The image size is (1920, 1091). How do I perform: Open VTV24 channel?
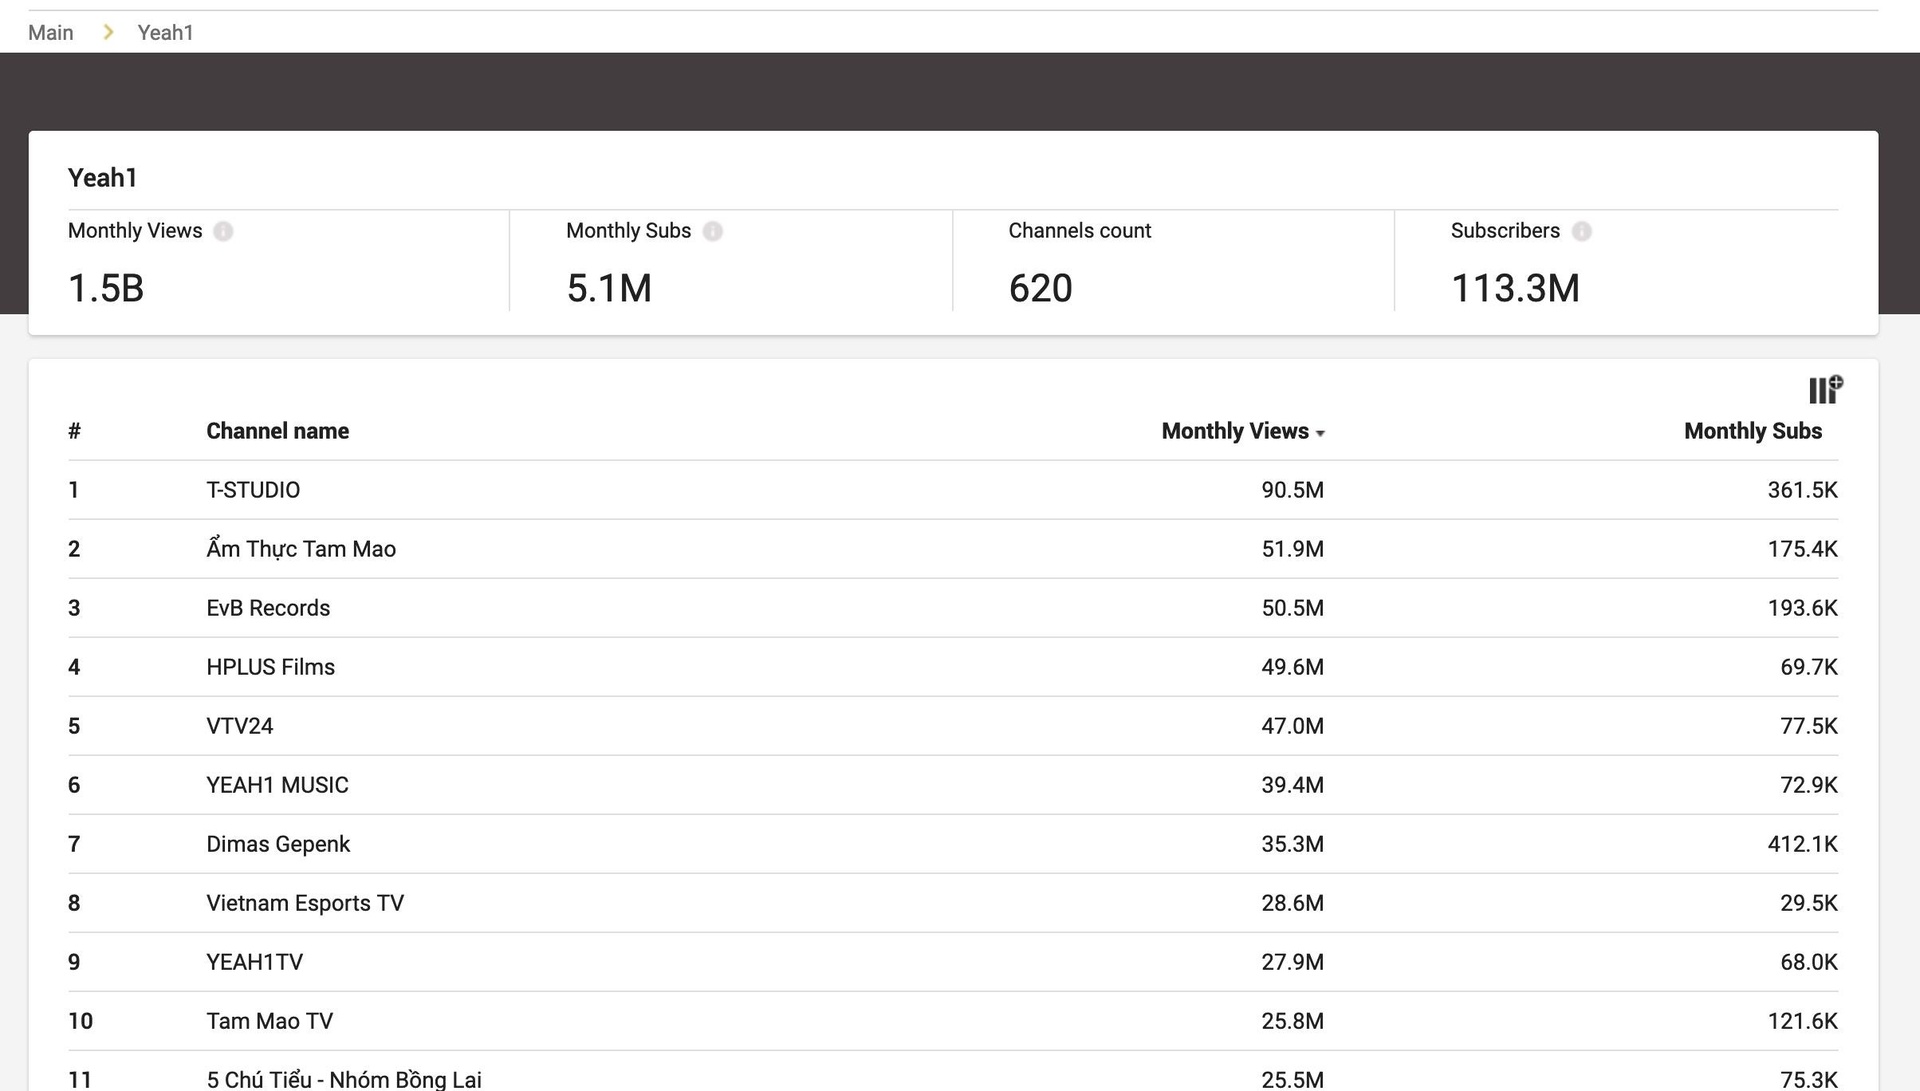pyautogui.click(x=239, y=726)
